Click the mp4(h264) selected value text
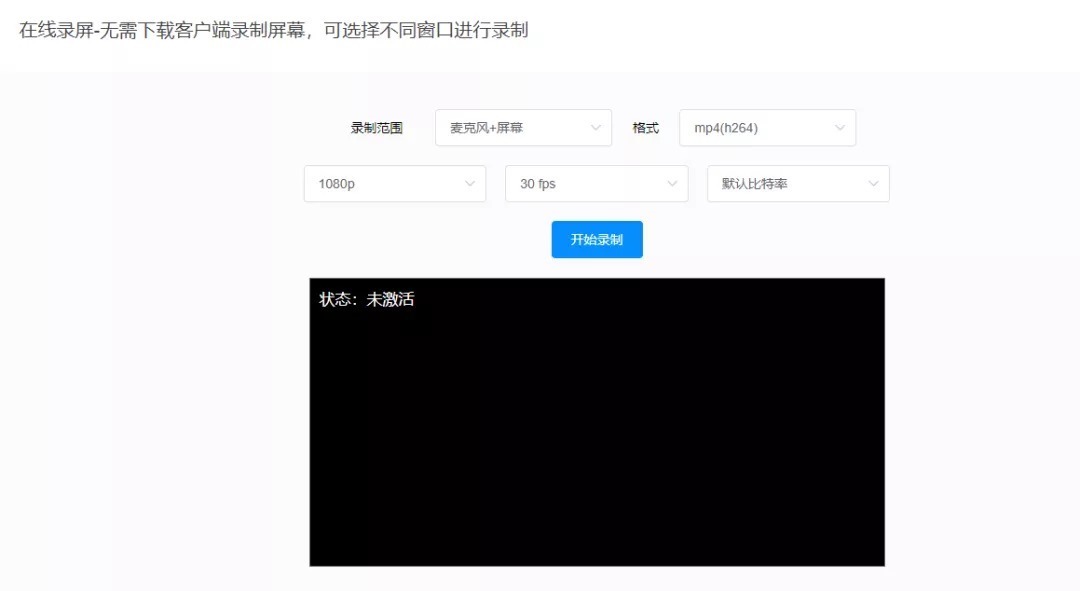Viewport: 1080px width, 591px height. (x=733, y=128)
